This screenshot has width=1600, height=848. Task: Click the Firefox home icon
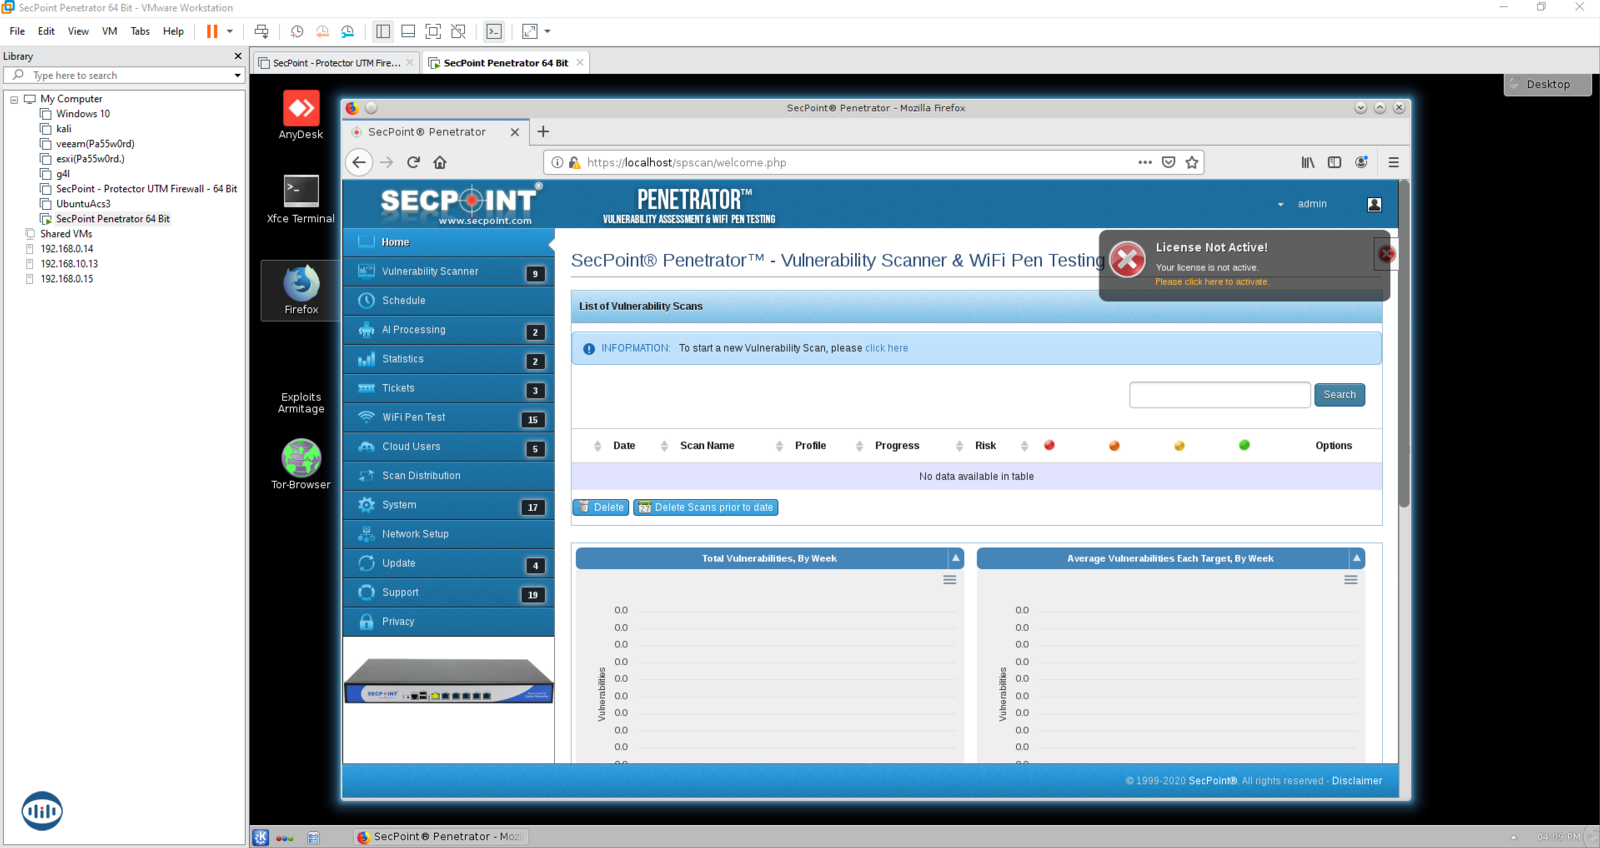pyautogui.click(x=440, y=162)
